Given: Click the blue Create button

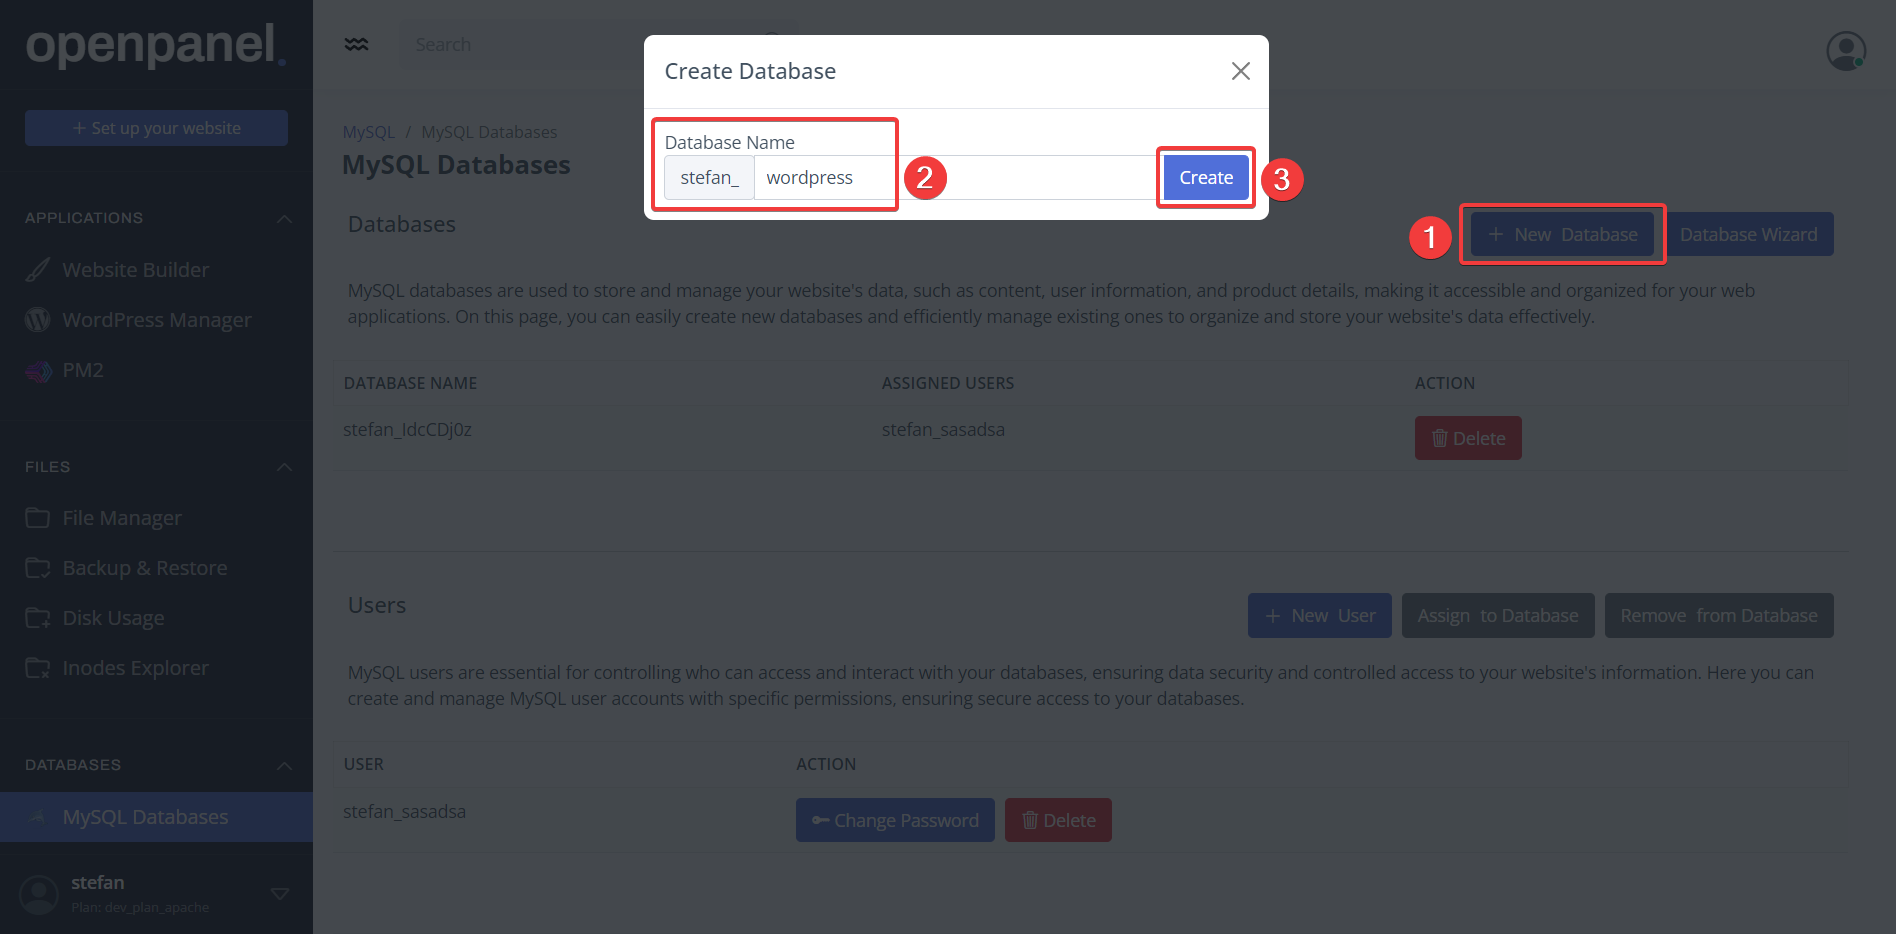Looking at the screenshot, I should [1205, 178].
